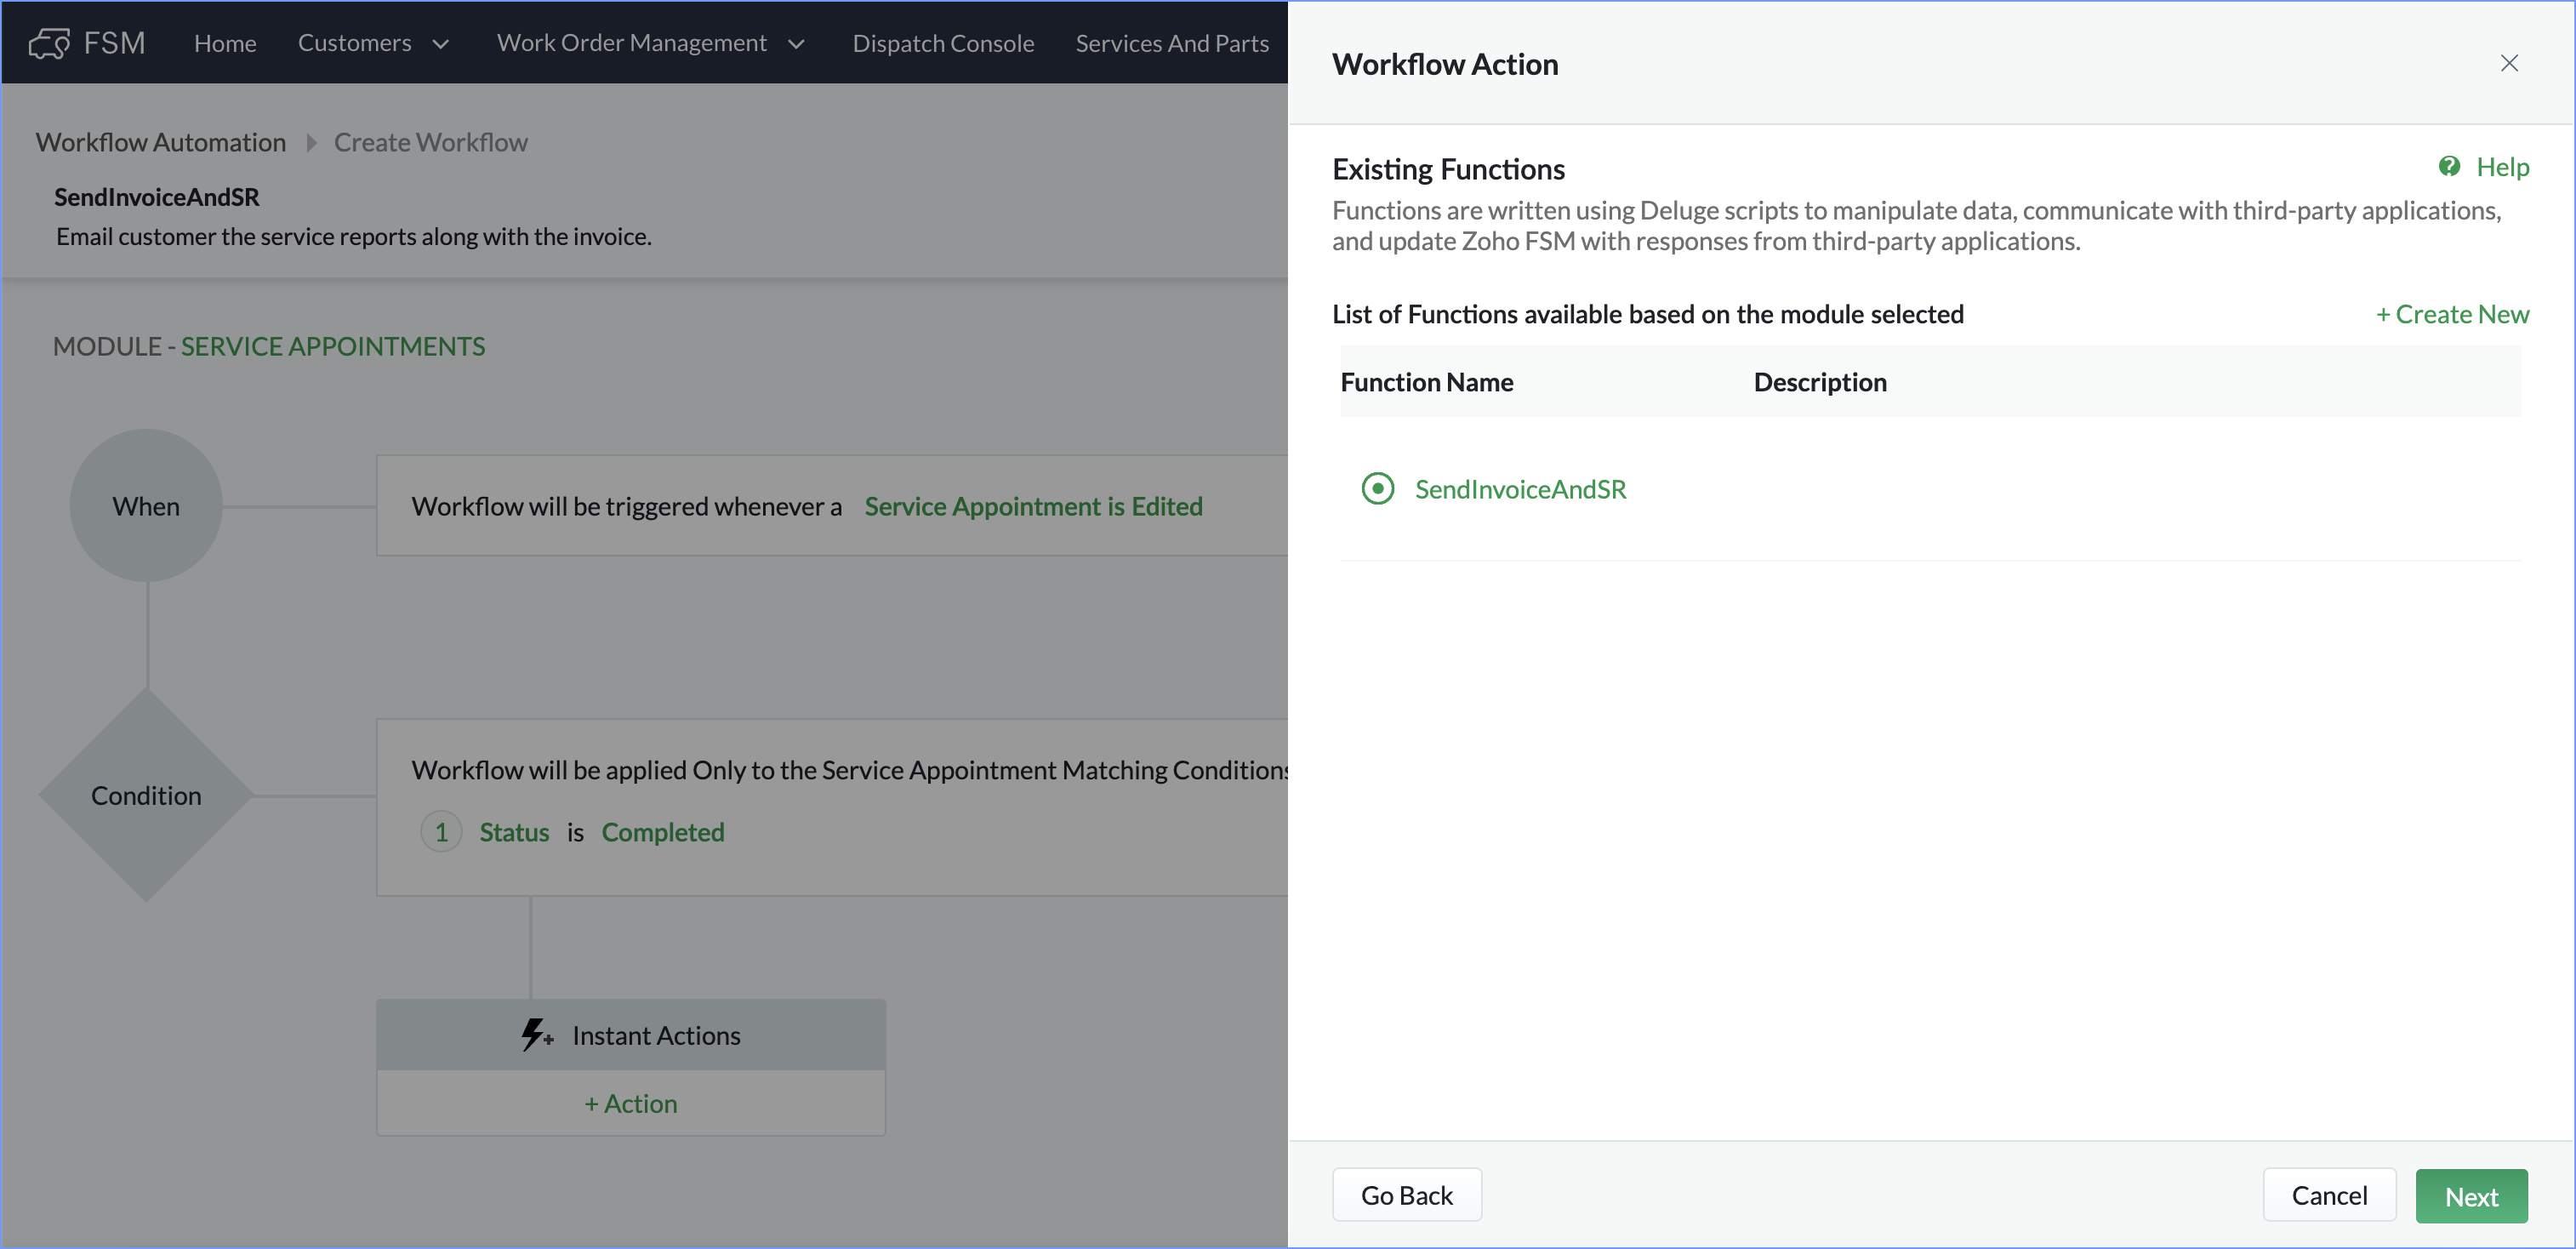Click the Go Back button
This screenshot has height=1249, width=2576.
[1406, 1196]
